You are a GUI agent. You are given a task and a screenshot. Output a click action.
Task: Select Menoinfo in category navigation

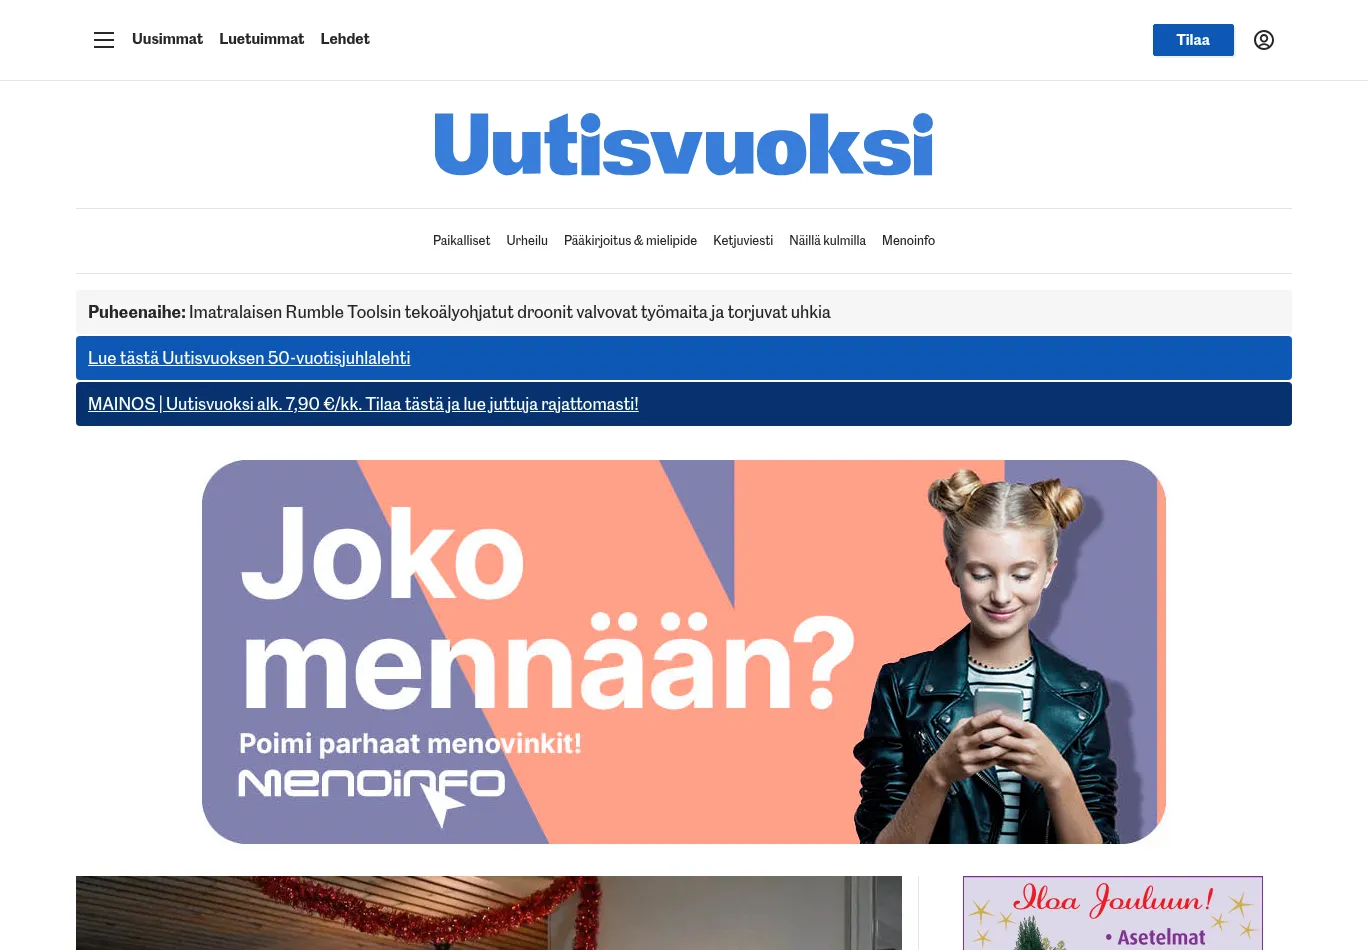pos(908,241)
